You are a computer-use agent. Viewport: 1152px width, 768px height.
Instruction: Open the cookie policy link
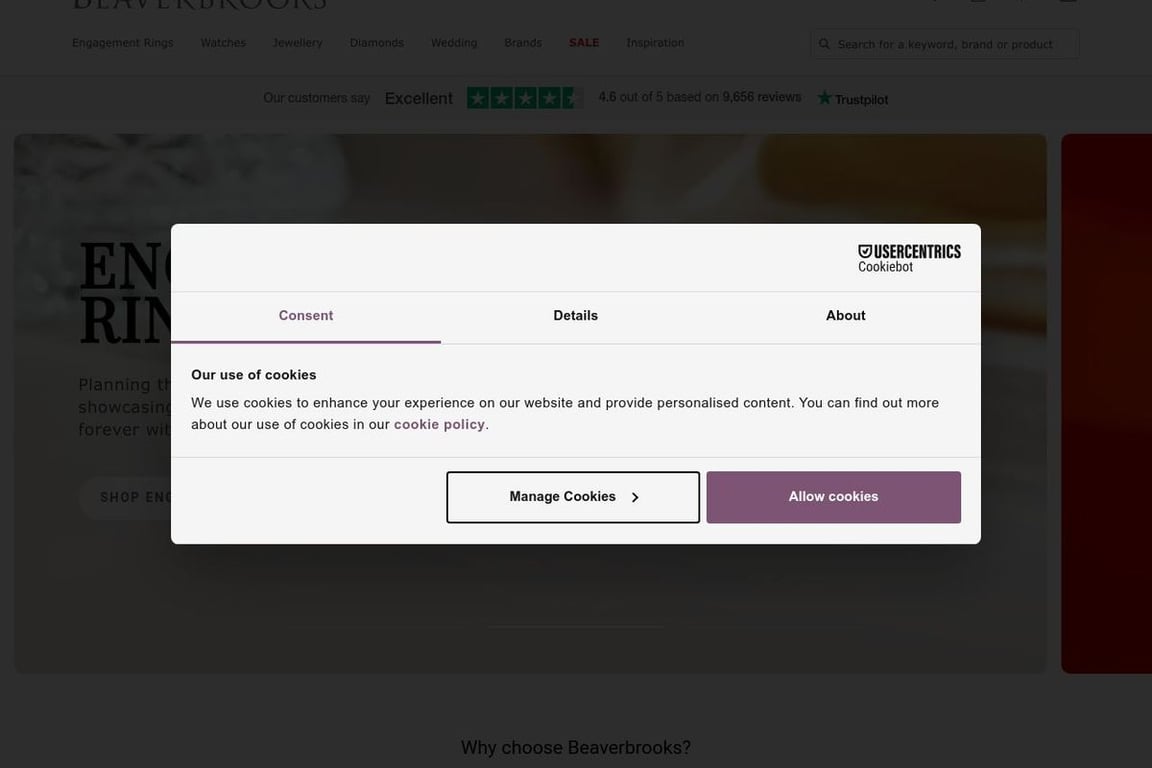pos(439,425)
